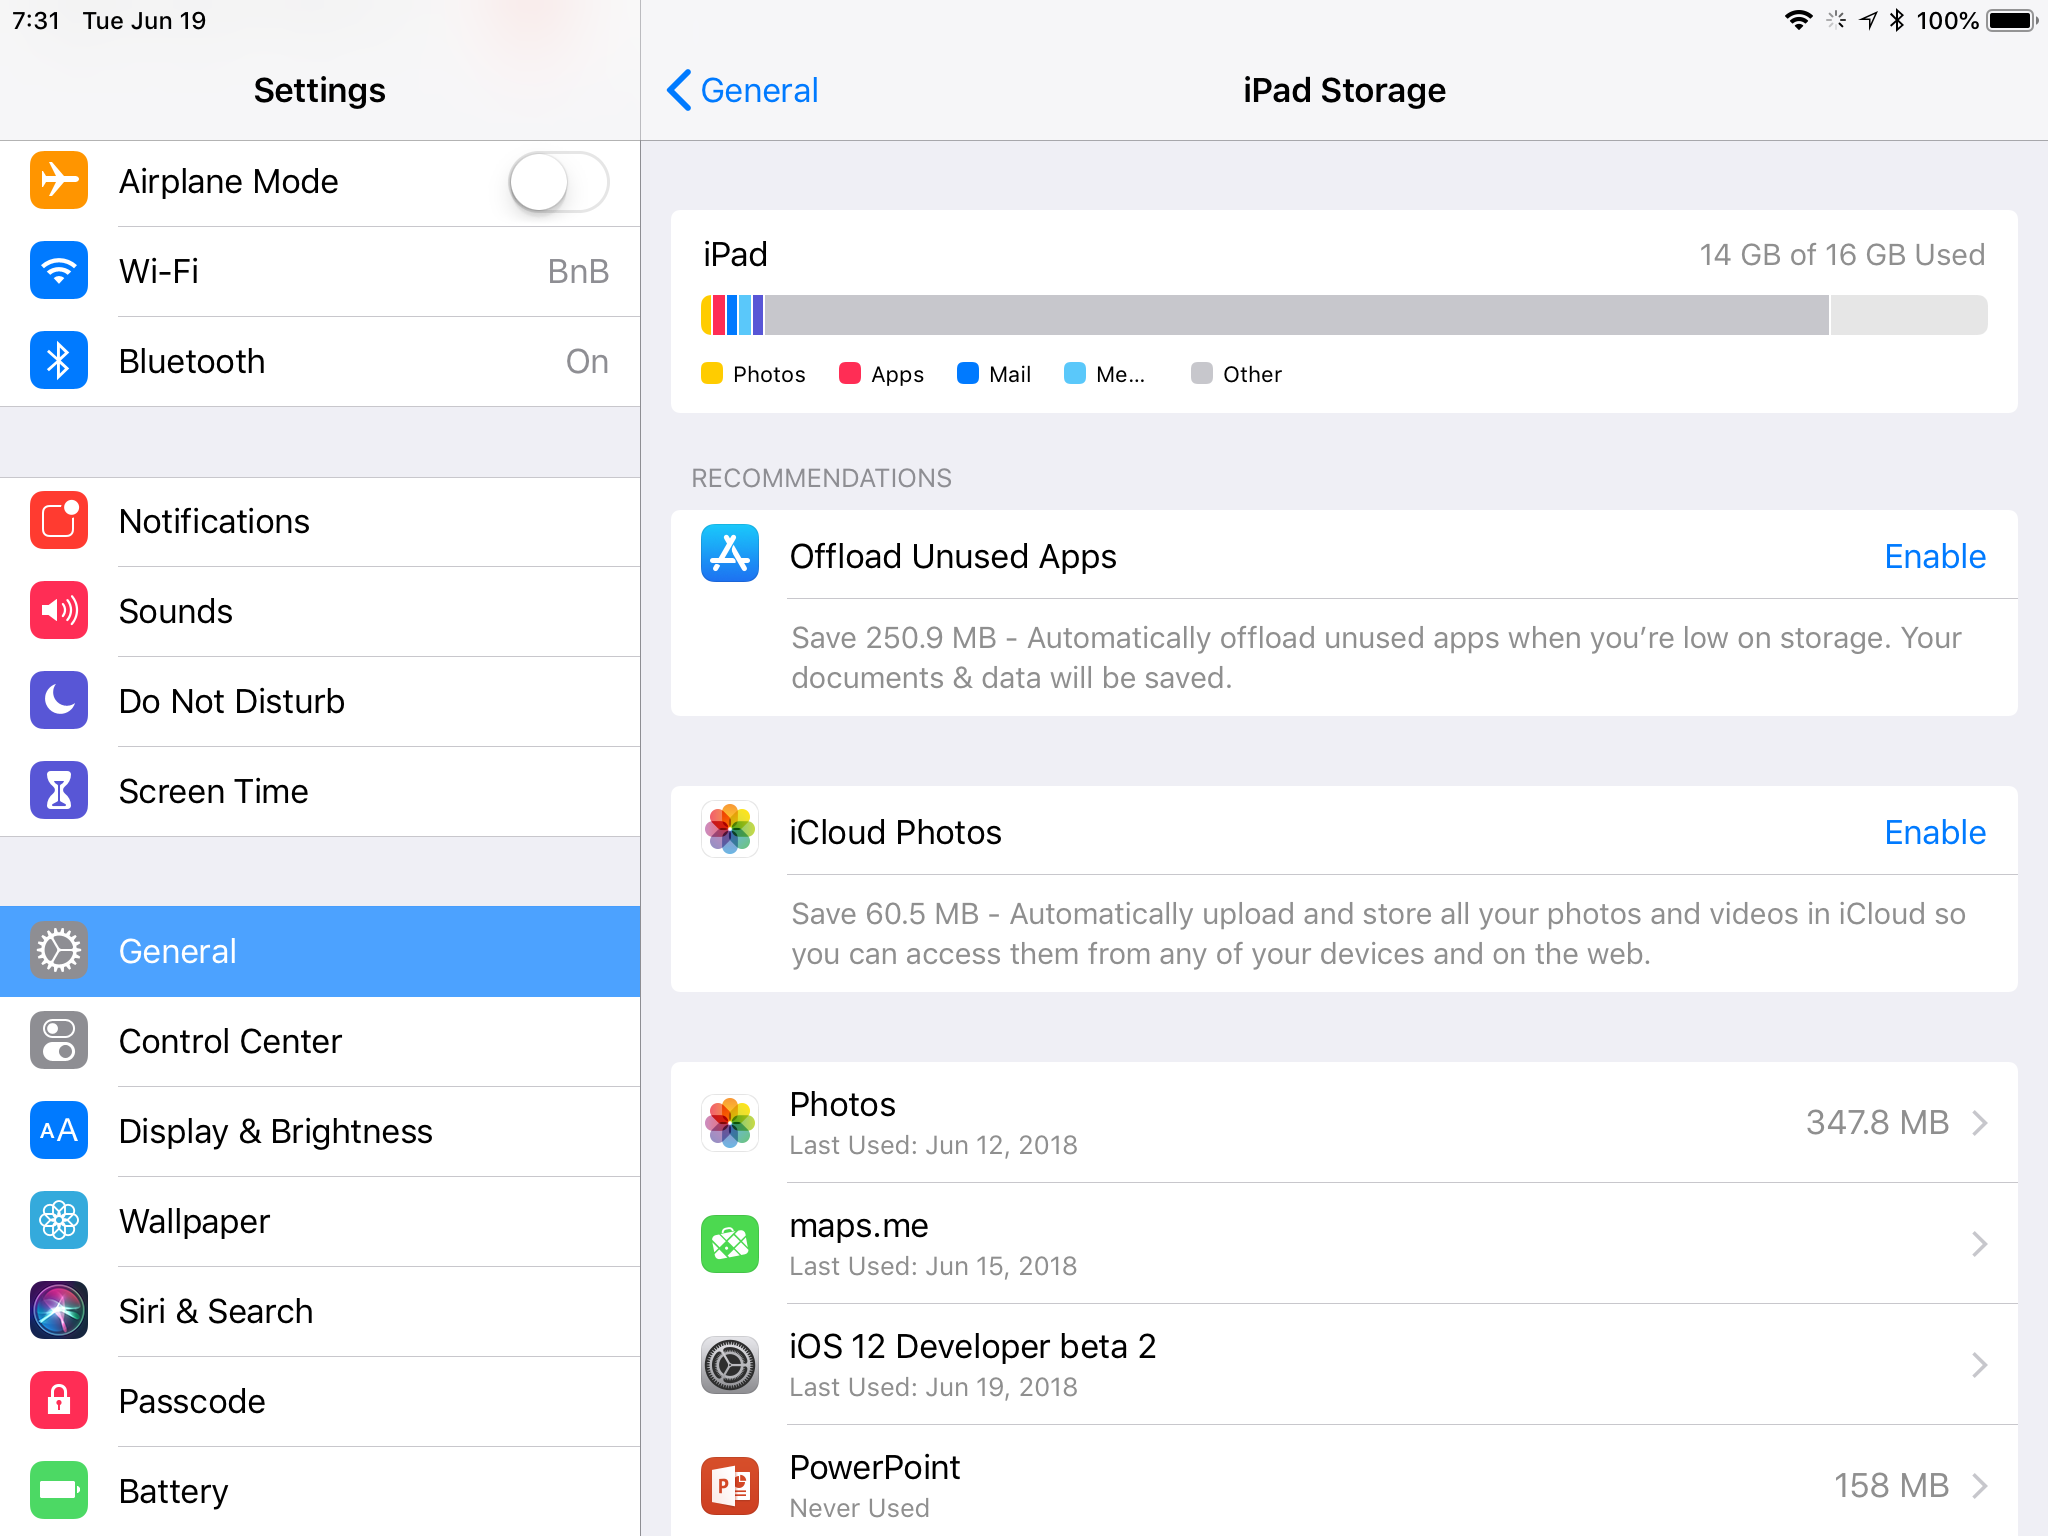Screen dimensions: 2048x1536
Task: Tap the yellow Photos legend swatch
Action: pos(712,374)
